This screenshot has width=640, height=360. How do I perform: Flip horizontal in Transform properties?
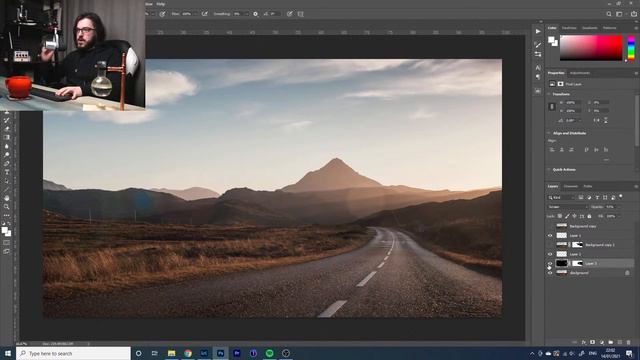597,120
